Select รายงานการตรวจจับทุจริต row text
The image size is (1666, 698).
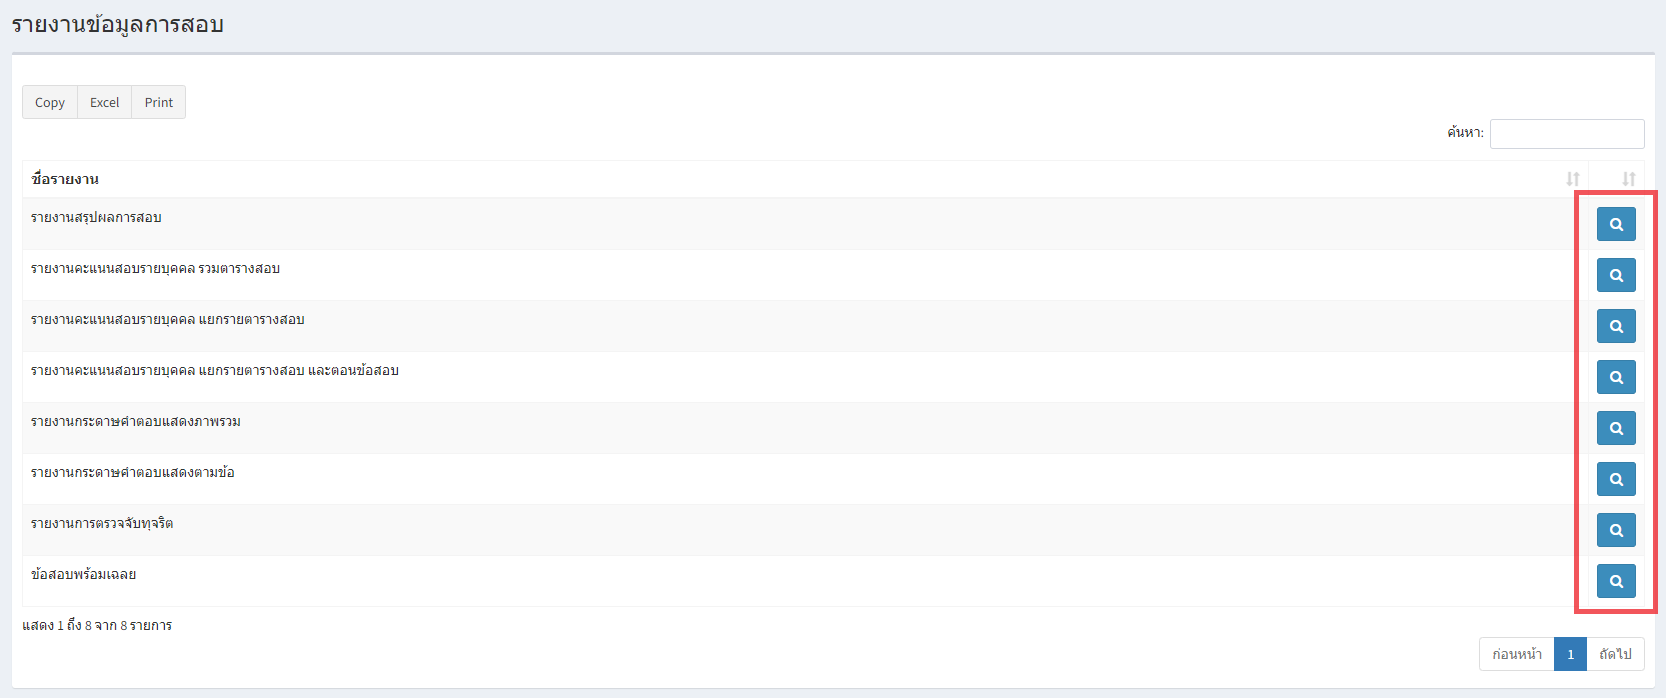click(x=102, y=523)
